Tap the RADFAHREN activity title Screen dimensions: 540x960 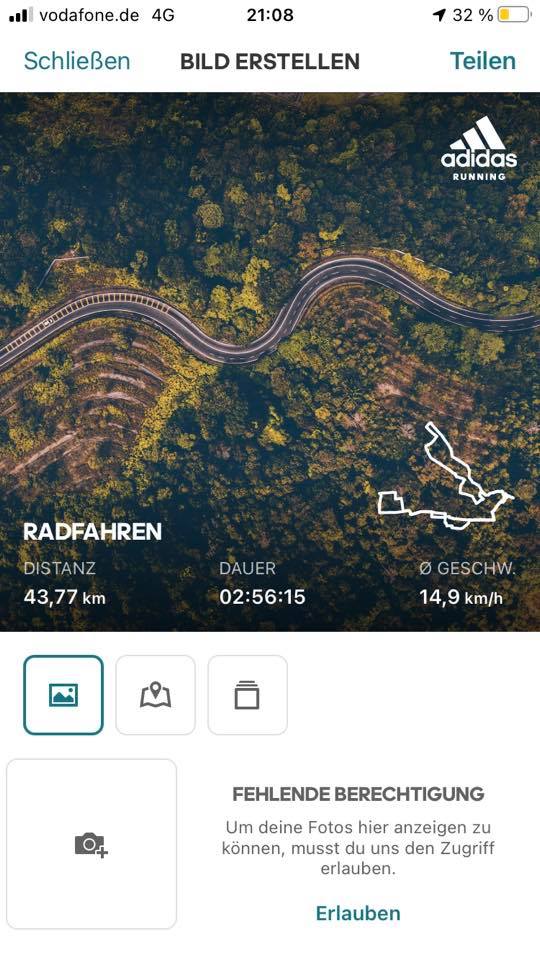click(92, 531)
